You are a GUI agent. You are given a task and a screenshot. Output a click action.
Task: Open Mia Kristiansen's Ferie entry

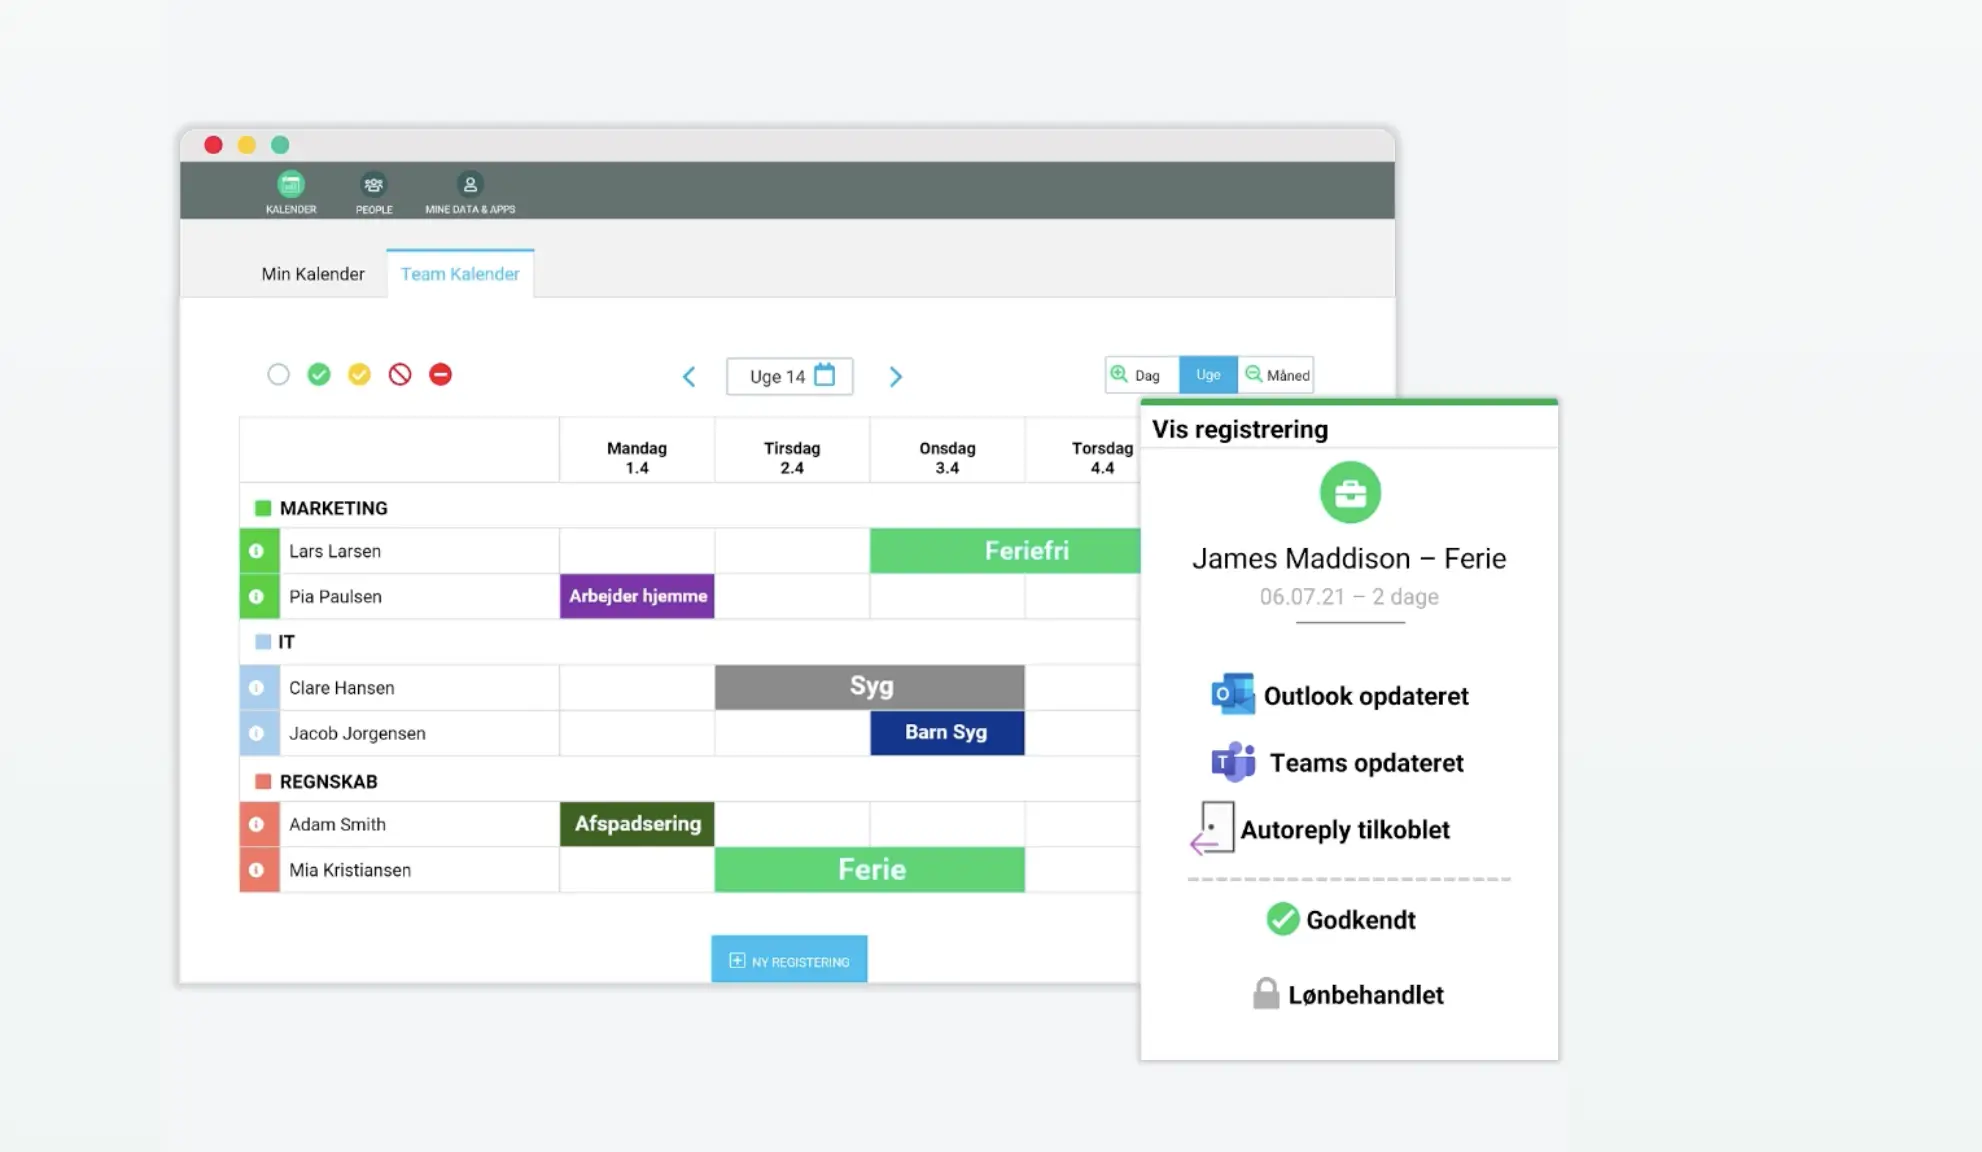[870, 870]
